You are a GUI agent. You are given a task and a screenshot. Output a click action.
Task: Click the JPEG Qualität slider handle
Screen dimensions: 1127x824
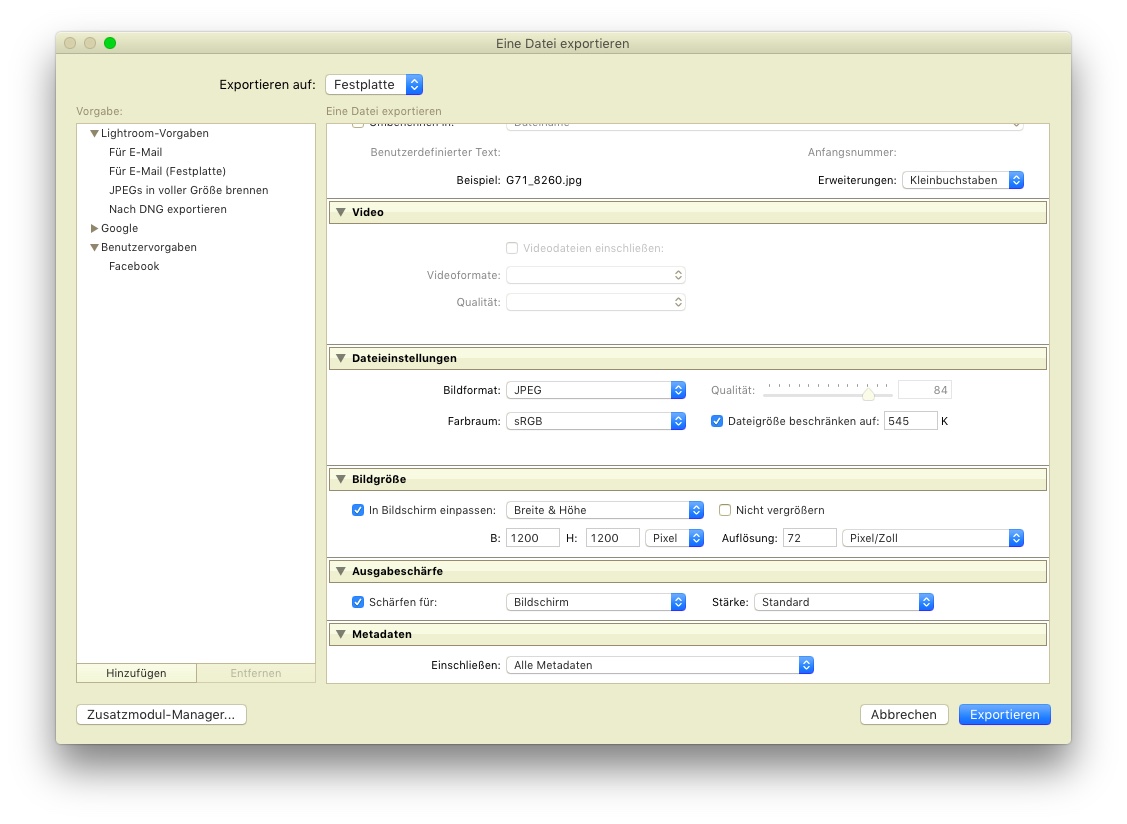point(868,394)
